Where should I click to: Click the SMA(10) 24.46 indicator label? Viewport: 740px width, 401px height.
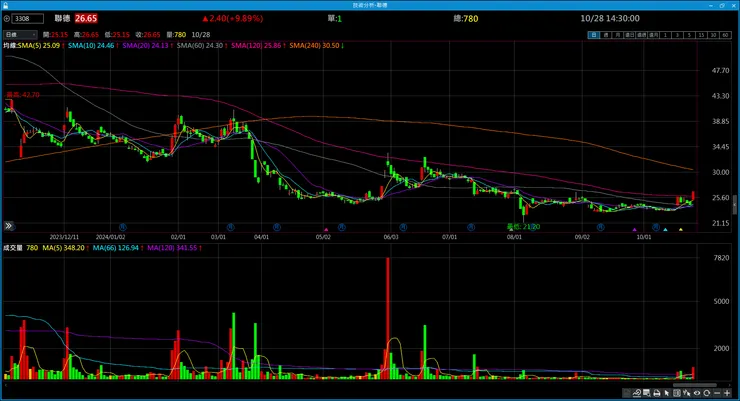(x=93, y=46)
